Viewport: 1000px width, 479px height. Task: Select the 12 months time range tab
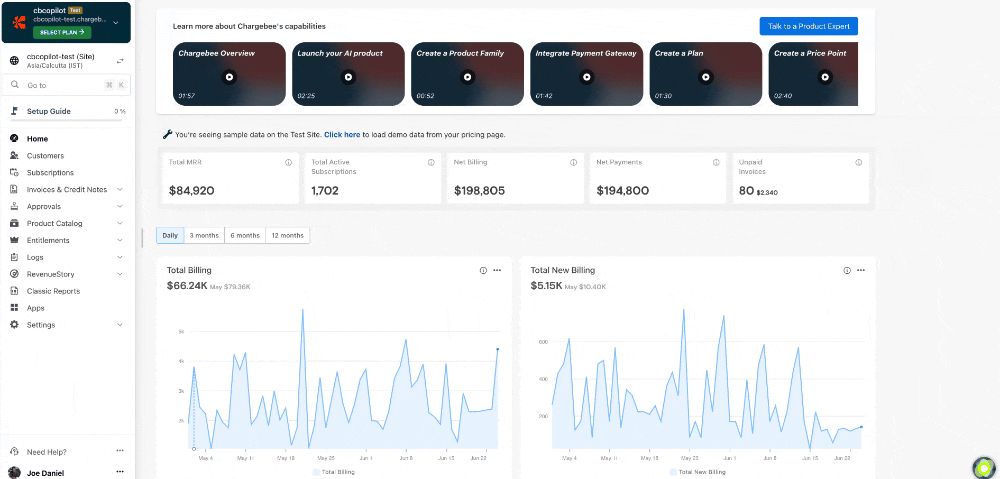tap(288, 235)
